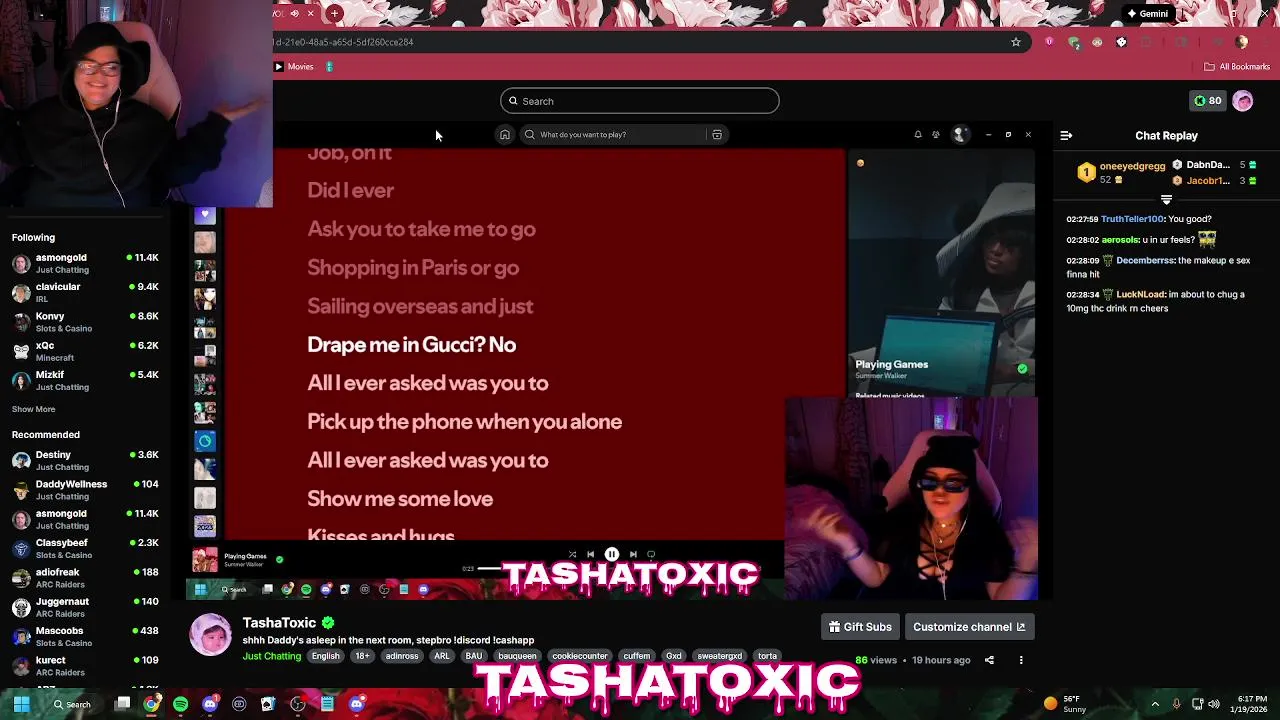
Task: Click the Kick search field at top
Action: click(x=639, y=101)
